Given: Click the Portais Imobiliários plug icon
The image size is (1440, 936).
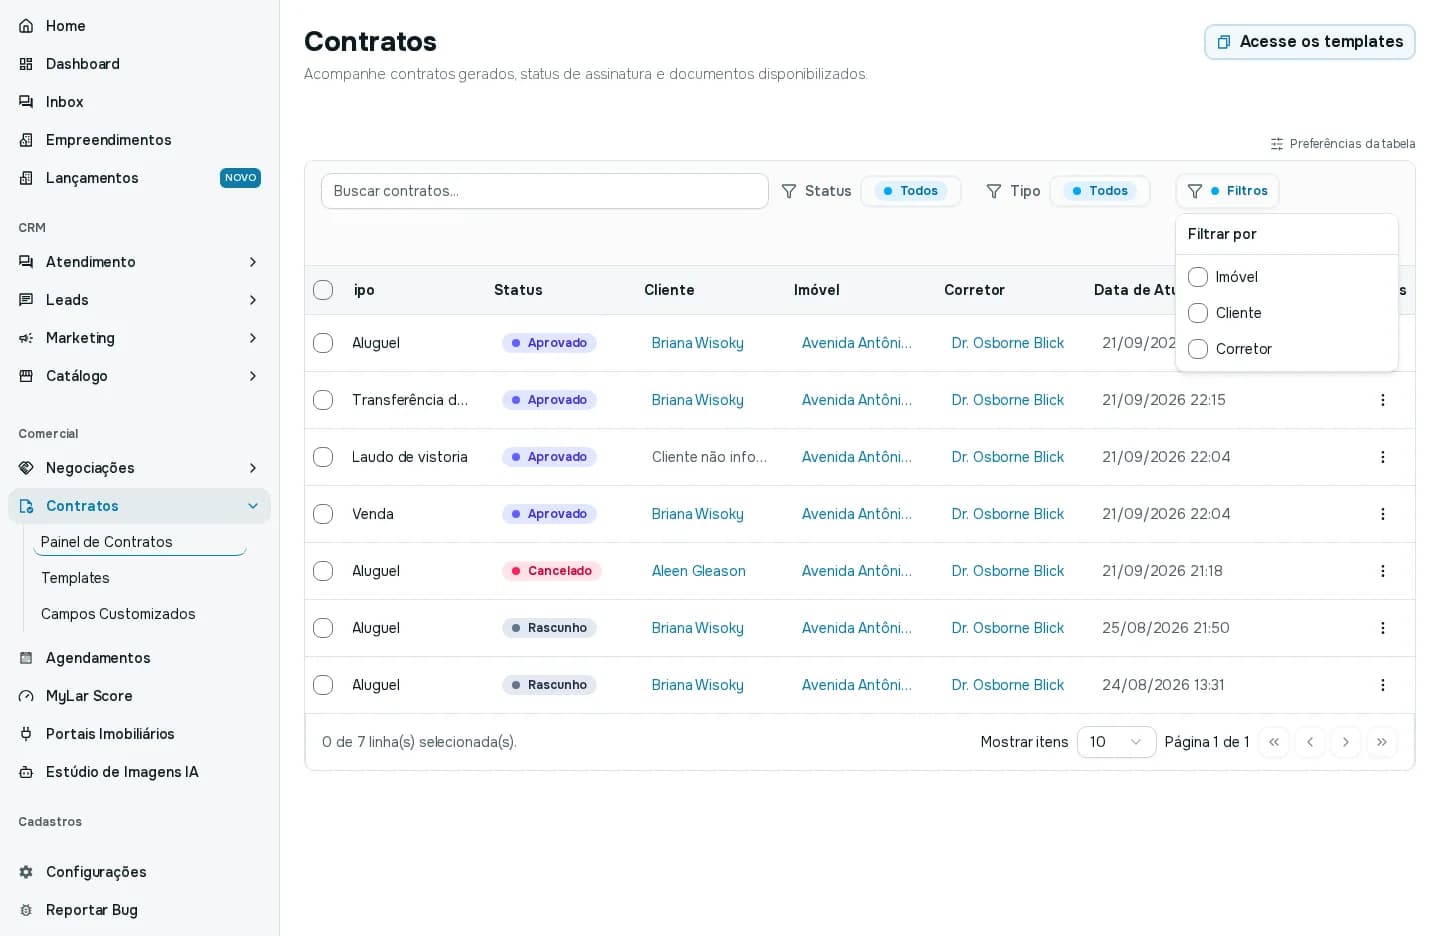Looking at the screenshot, I should [x=26, y=734].
